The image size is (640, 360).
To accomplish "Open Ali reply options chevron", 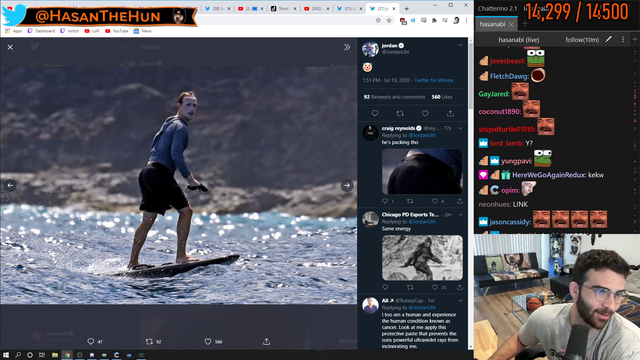I will [x=460, y=300].
